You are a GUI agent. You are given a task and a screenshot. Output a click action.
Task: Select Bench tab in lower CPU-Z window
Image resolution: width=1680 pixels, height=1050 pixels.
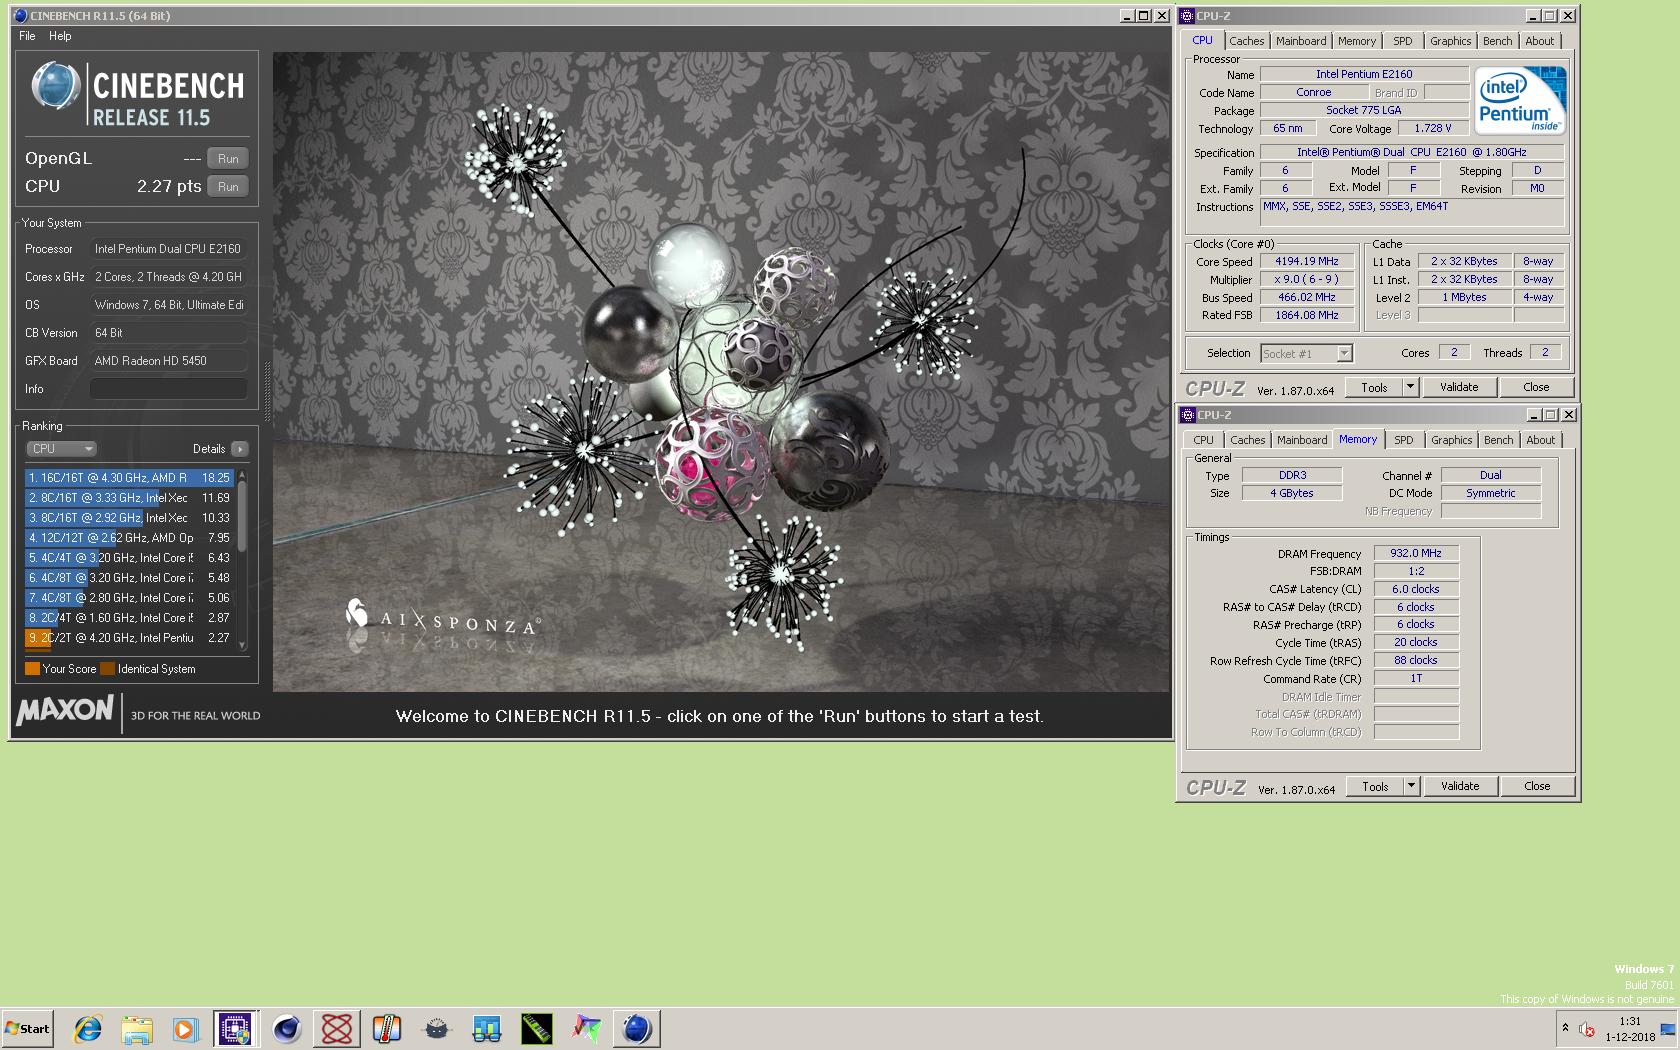pos(1498,440)
